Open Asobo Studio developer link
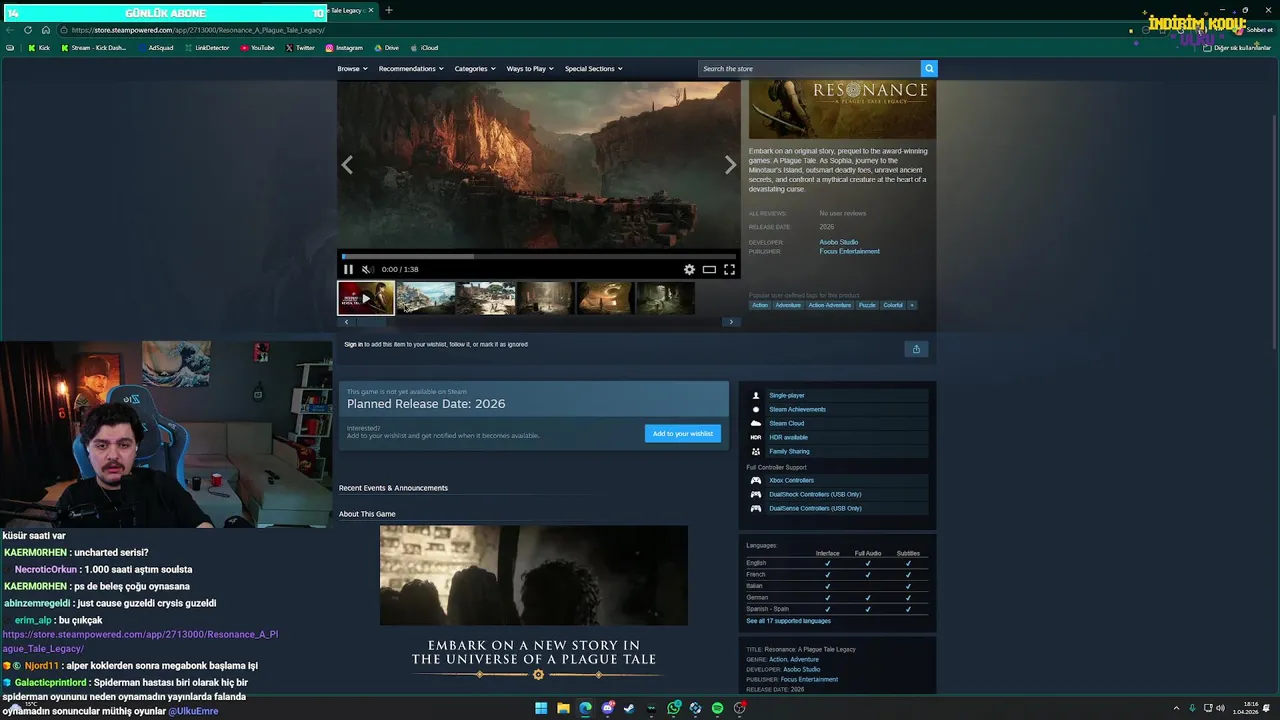The image size is (1280, 720). point(839,242)
